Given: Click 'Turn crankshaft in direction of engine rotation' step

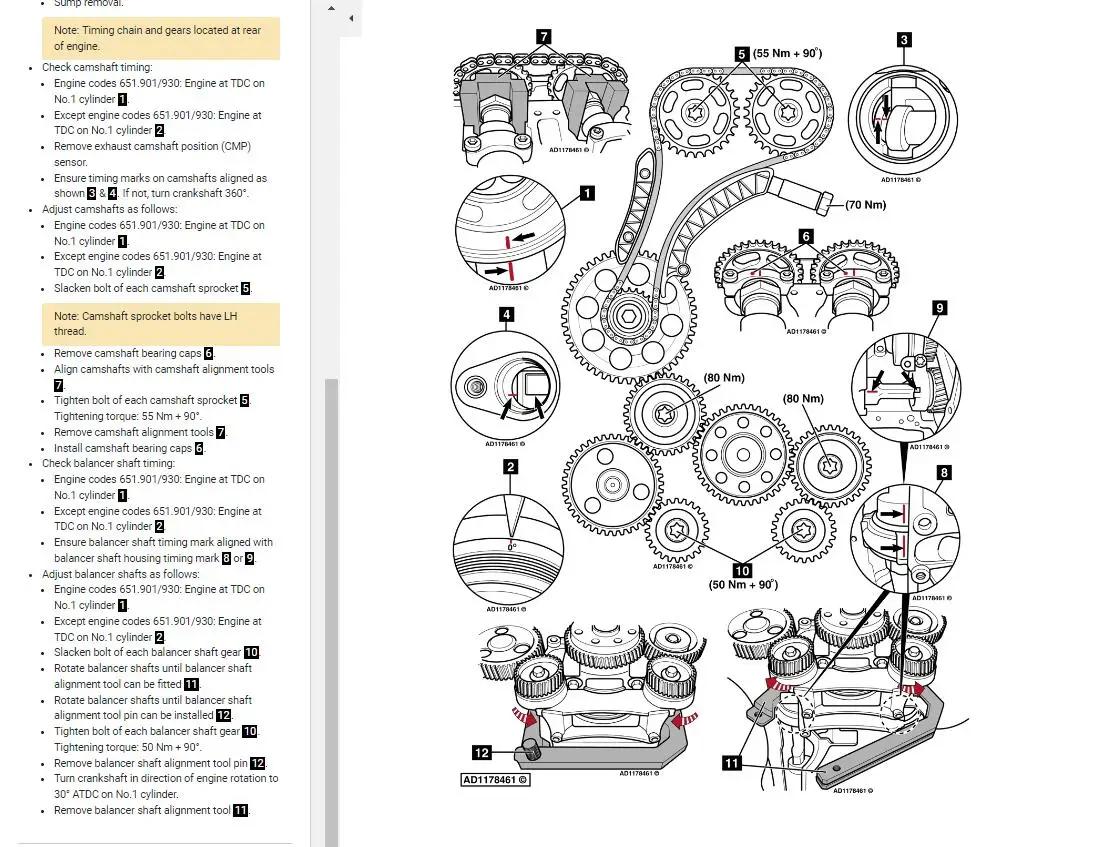Looking at the screenshot, I should 166,786.
